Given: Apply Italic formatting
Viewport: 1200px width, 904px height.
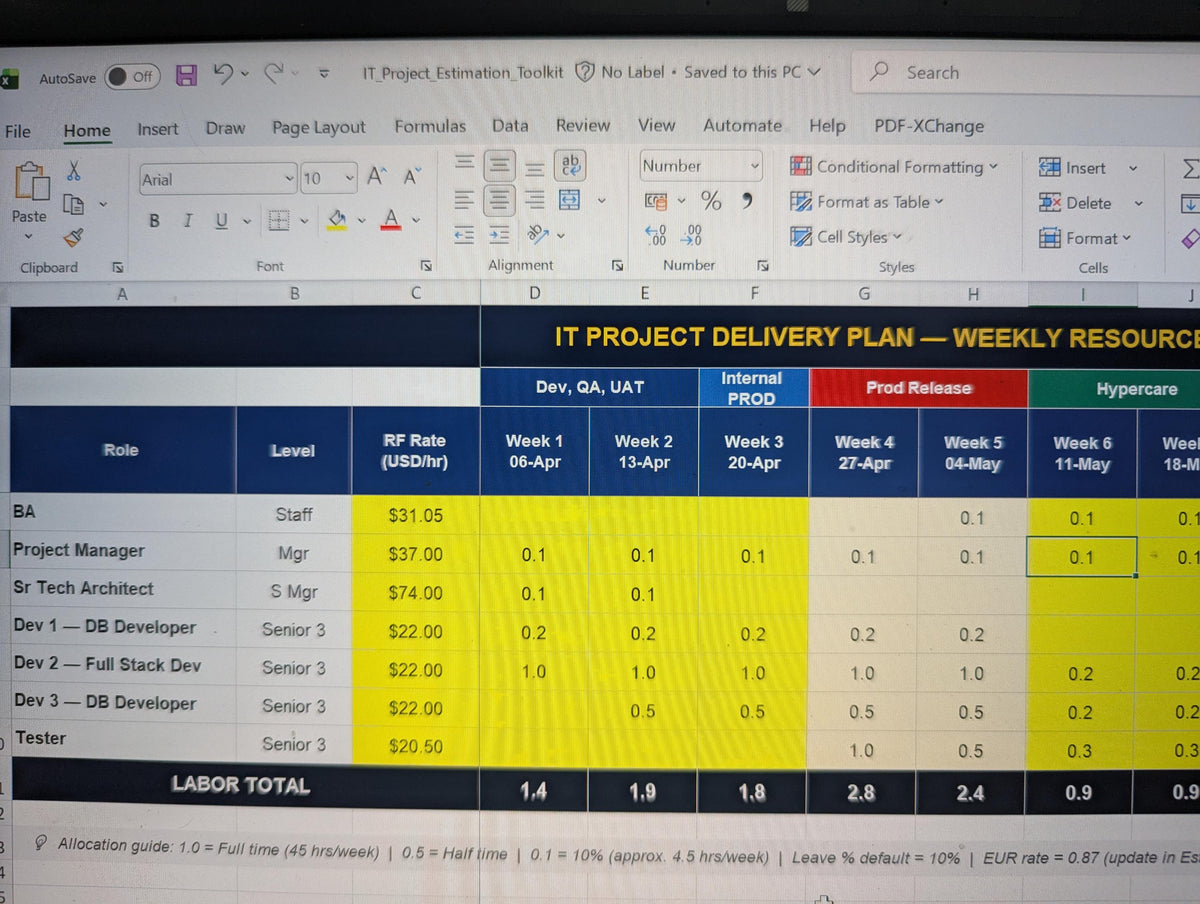Looking at the screenshot, I should pos(187,220).
